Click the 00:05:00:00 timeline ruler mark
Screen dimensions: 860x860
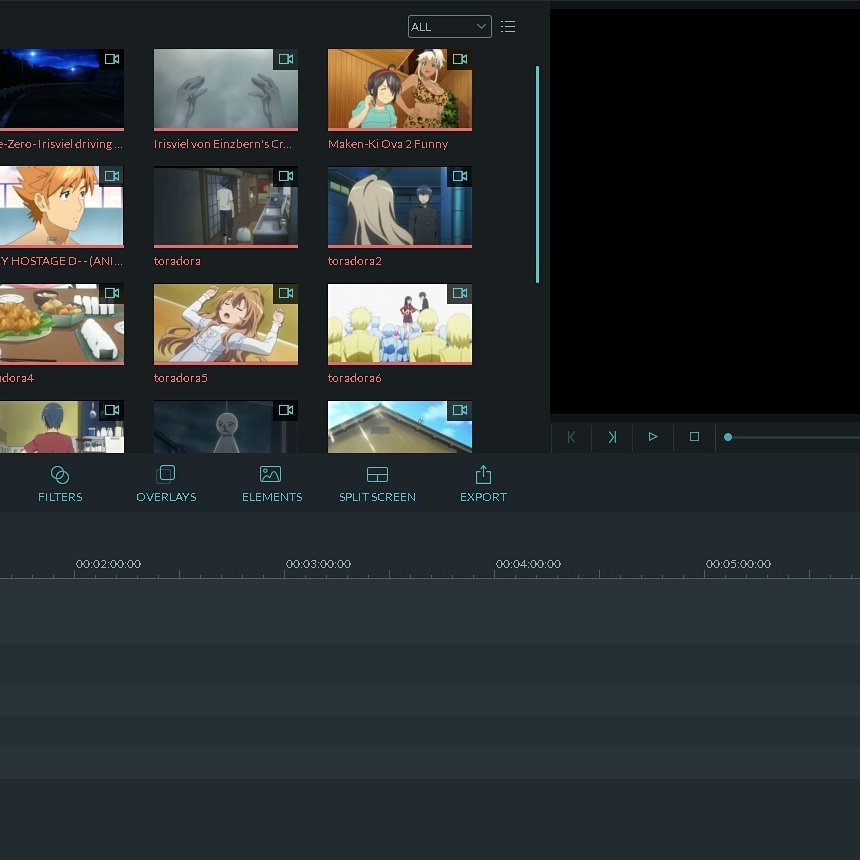[738, 564]
